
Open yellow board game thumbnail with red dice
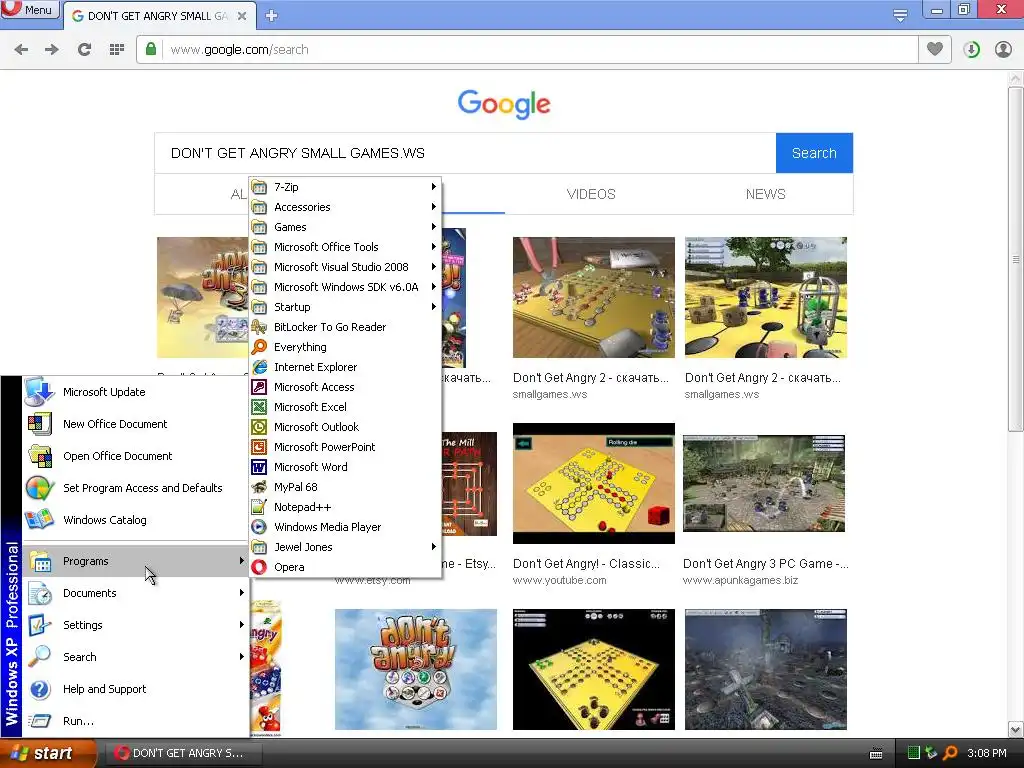coord(594,483)
